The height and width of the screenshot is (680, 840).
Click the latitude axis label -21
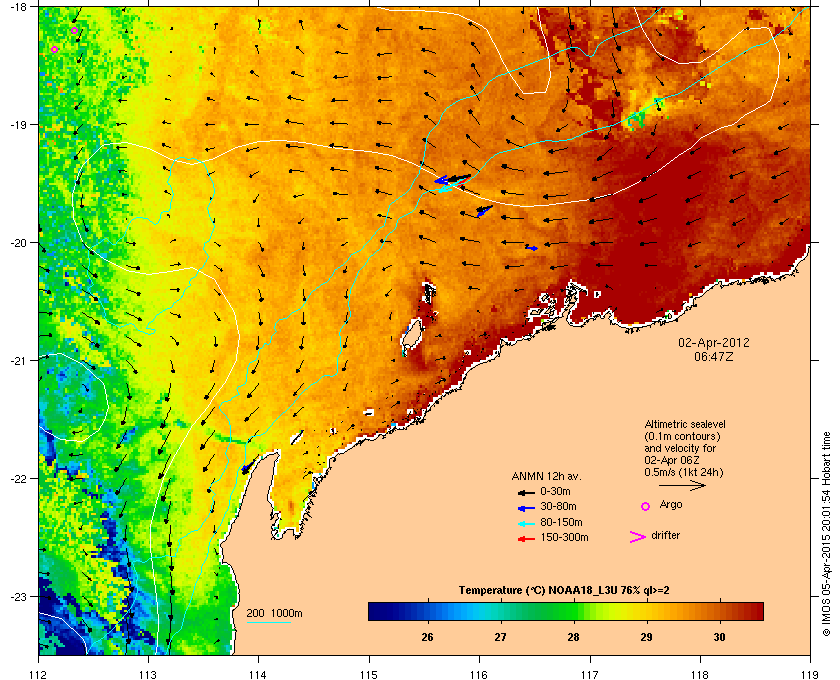[17, 361]
